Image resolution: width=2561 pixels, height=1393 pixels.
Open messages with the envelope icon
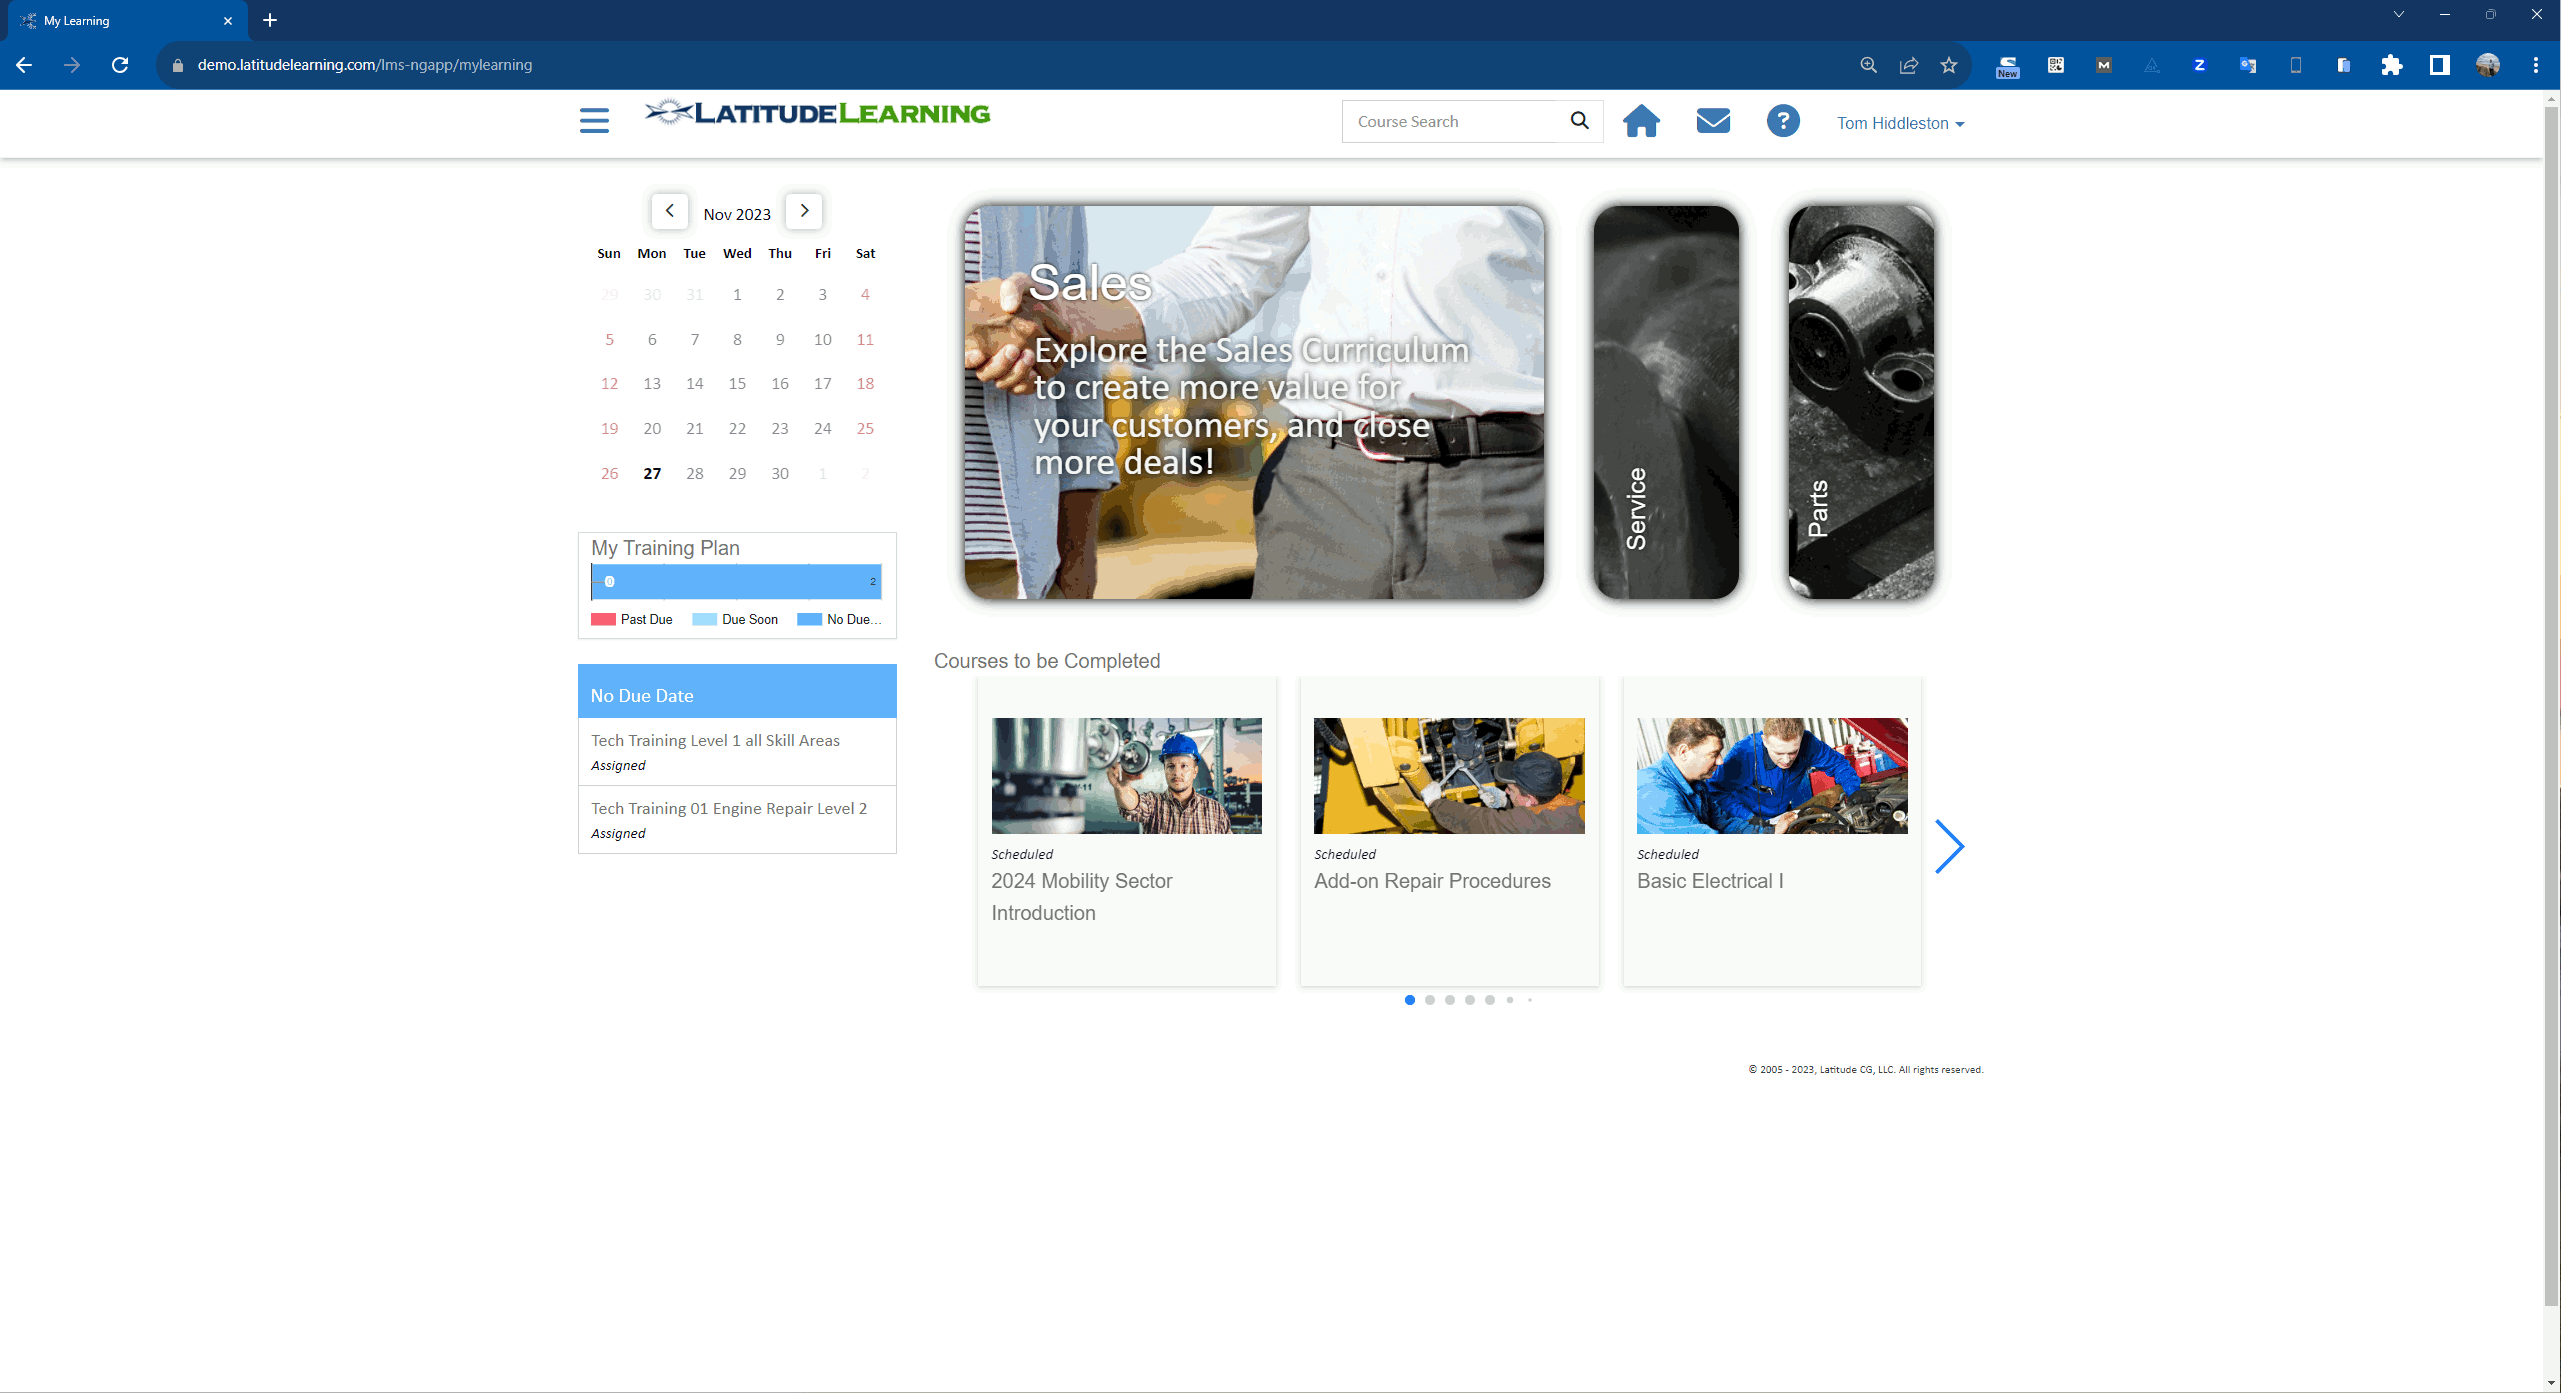[1712, 120]
